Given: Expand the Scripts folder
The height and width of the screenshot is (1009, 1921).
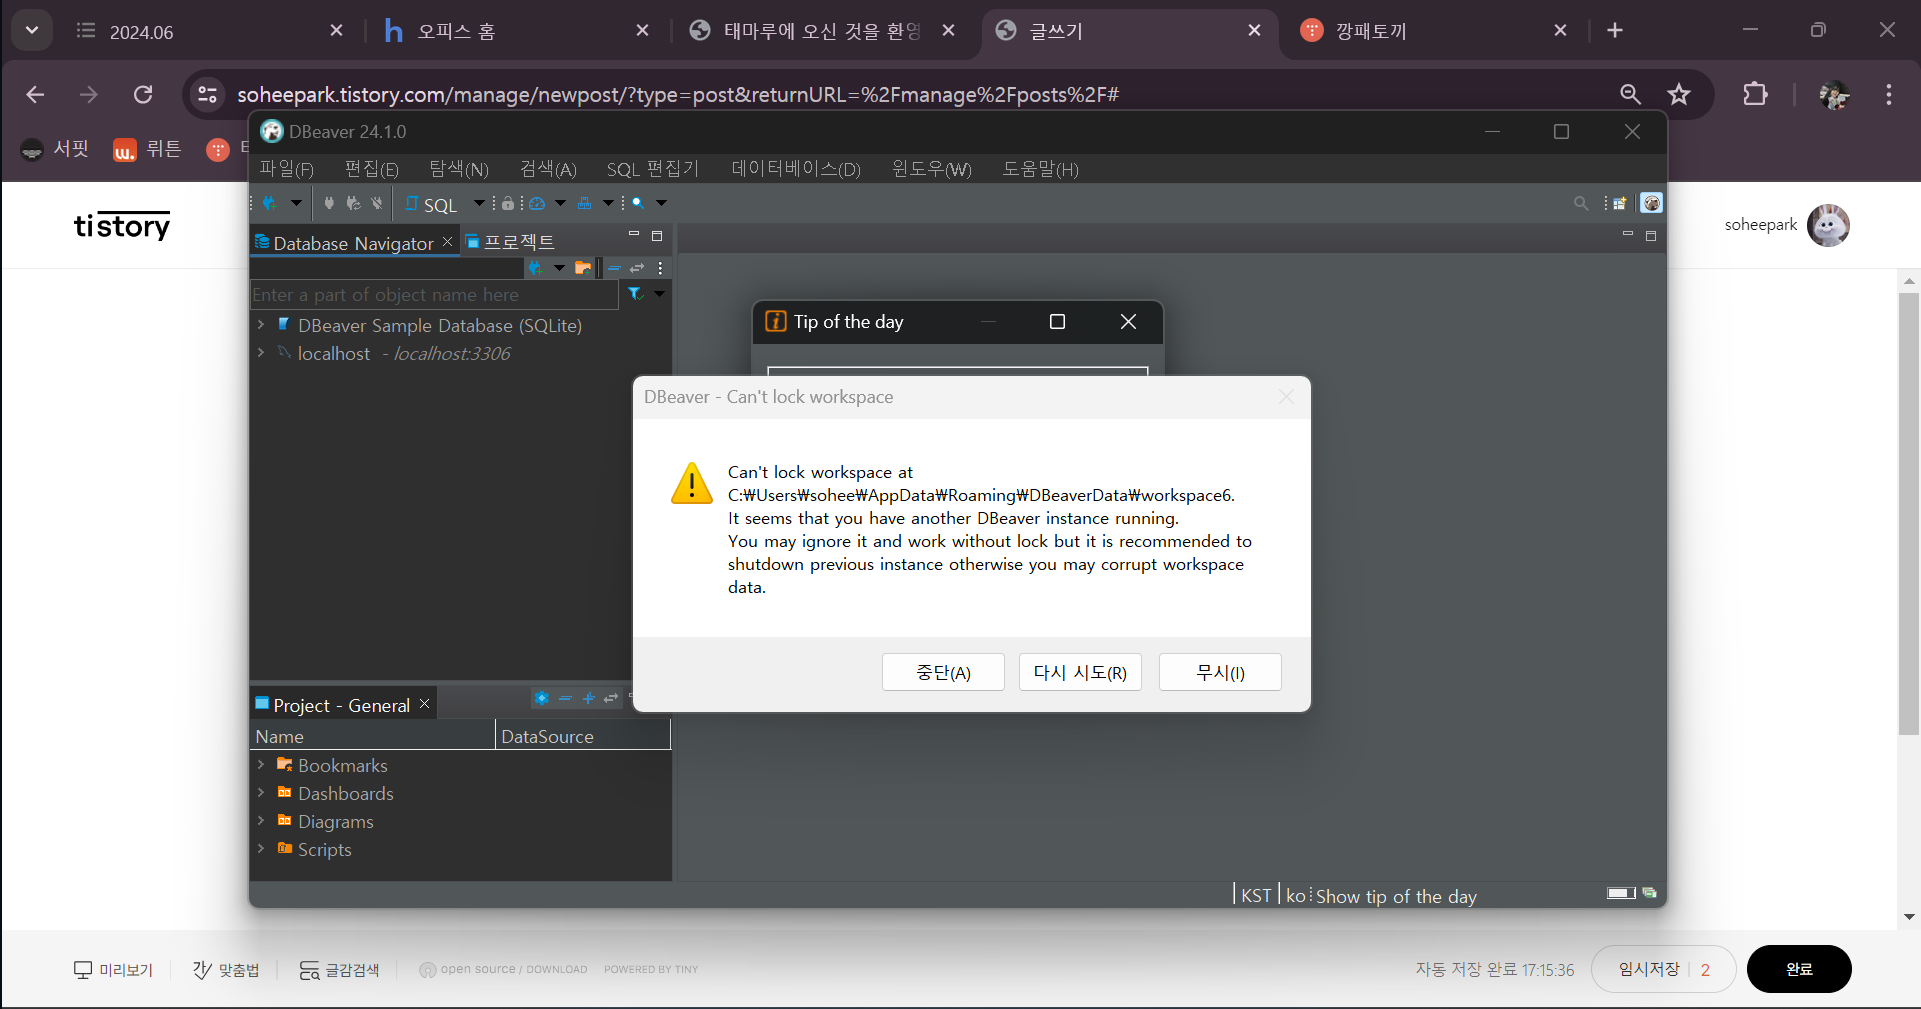Looking at the screenshot, I should [x=261, y=849].
